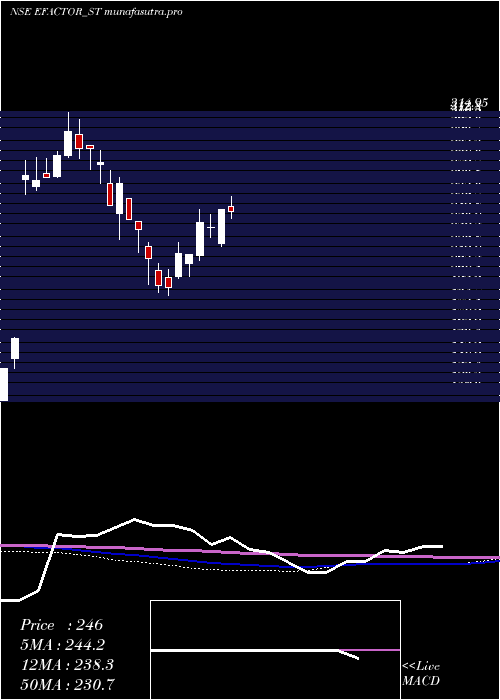Click the last red candlestick on the chart
This screenshot has height=700, width=500.
(x=231, y=208)
